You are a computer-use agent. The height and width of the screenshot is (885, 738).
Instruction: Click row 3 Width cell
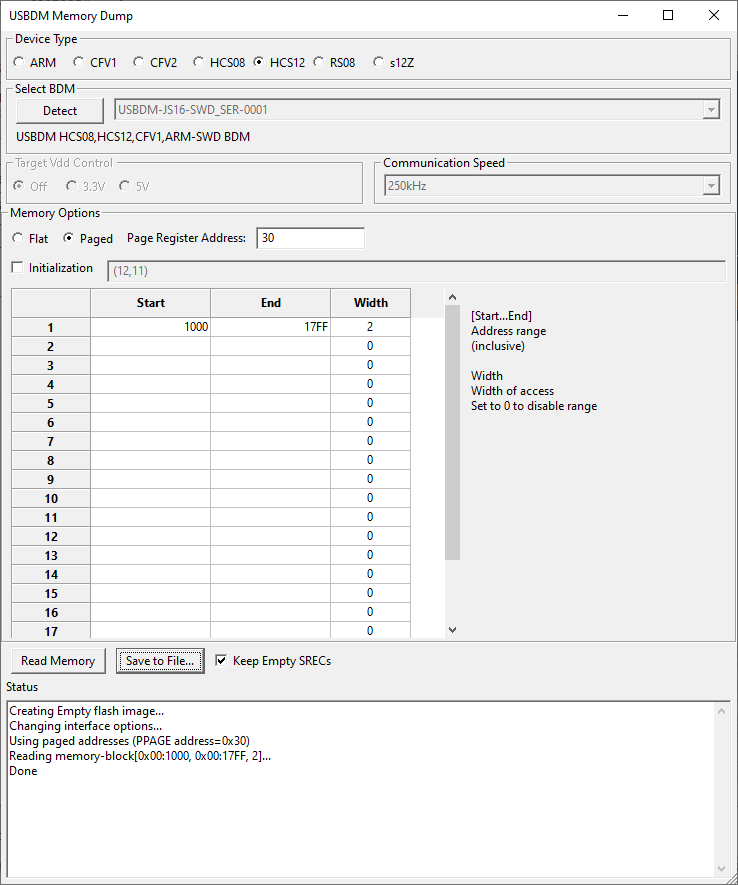[x=370, y=365]
